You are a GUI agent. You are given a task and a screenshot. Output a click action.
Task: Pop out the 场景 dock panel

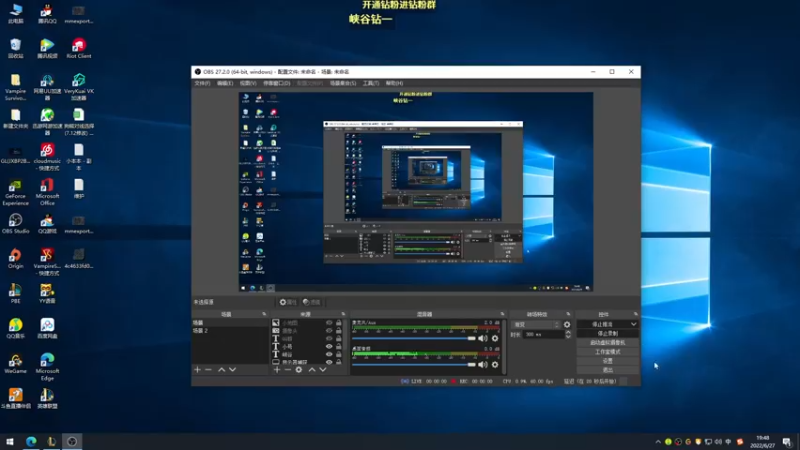[264, 314]
